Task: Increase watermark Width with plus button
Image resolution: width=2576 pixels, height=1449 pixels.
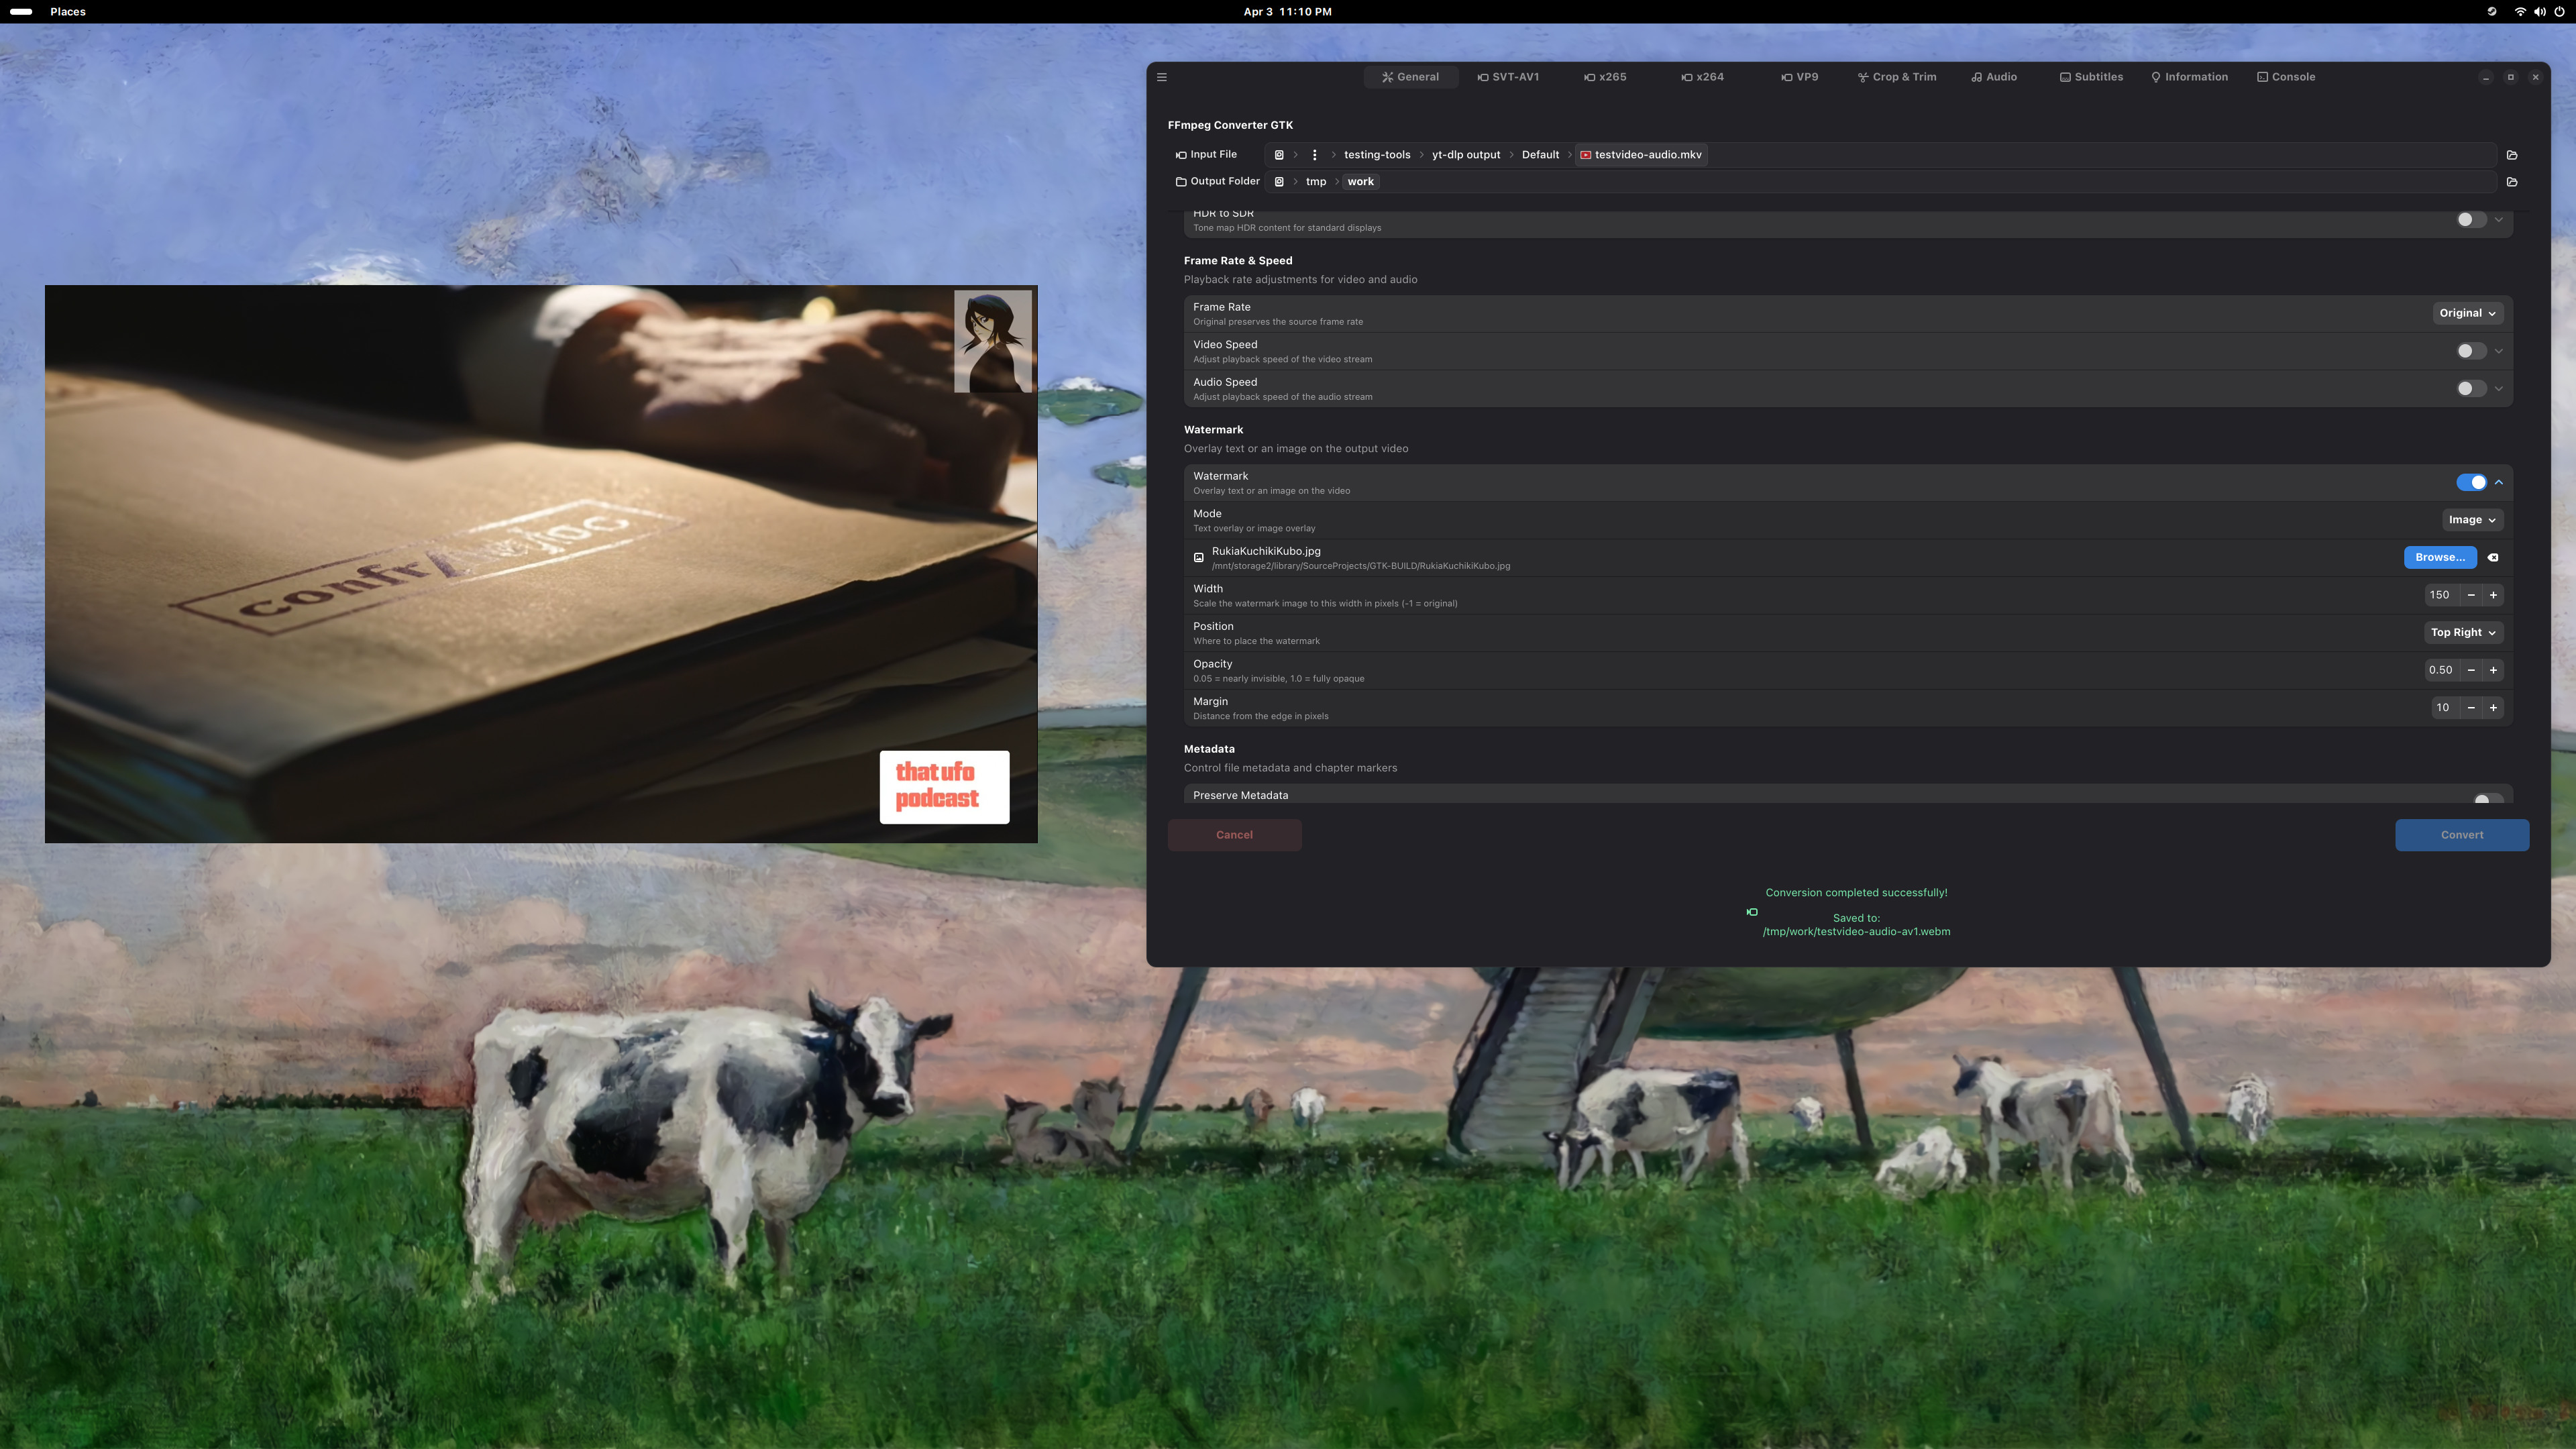Action: click(2493, 595)
